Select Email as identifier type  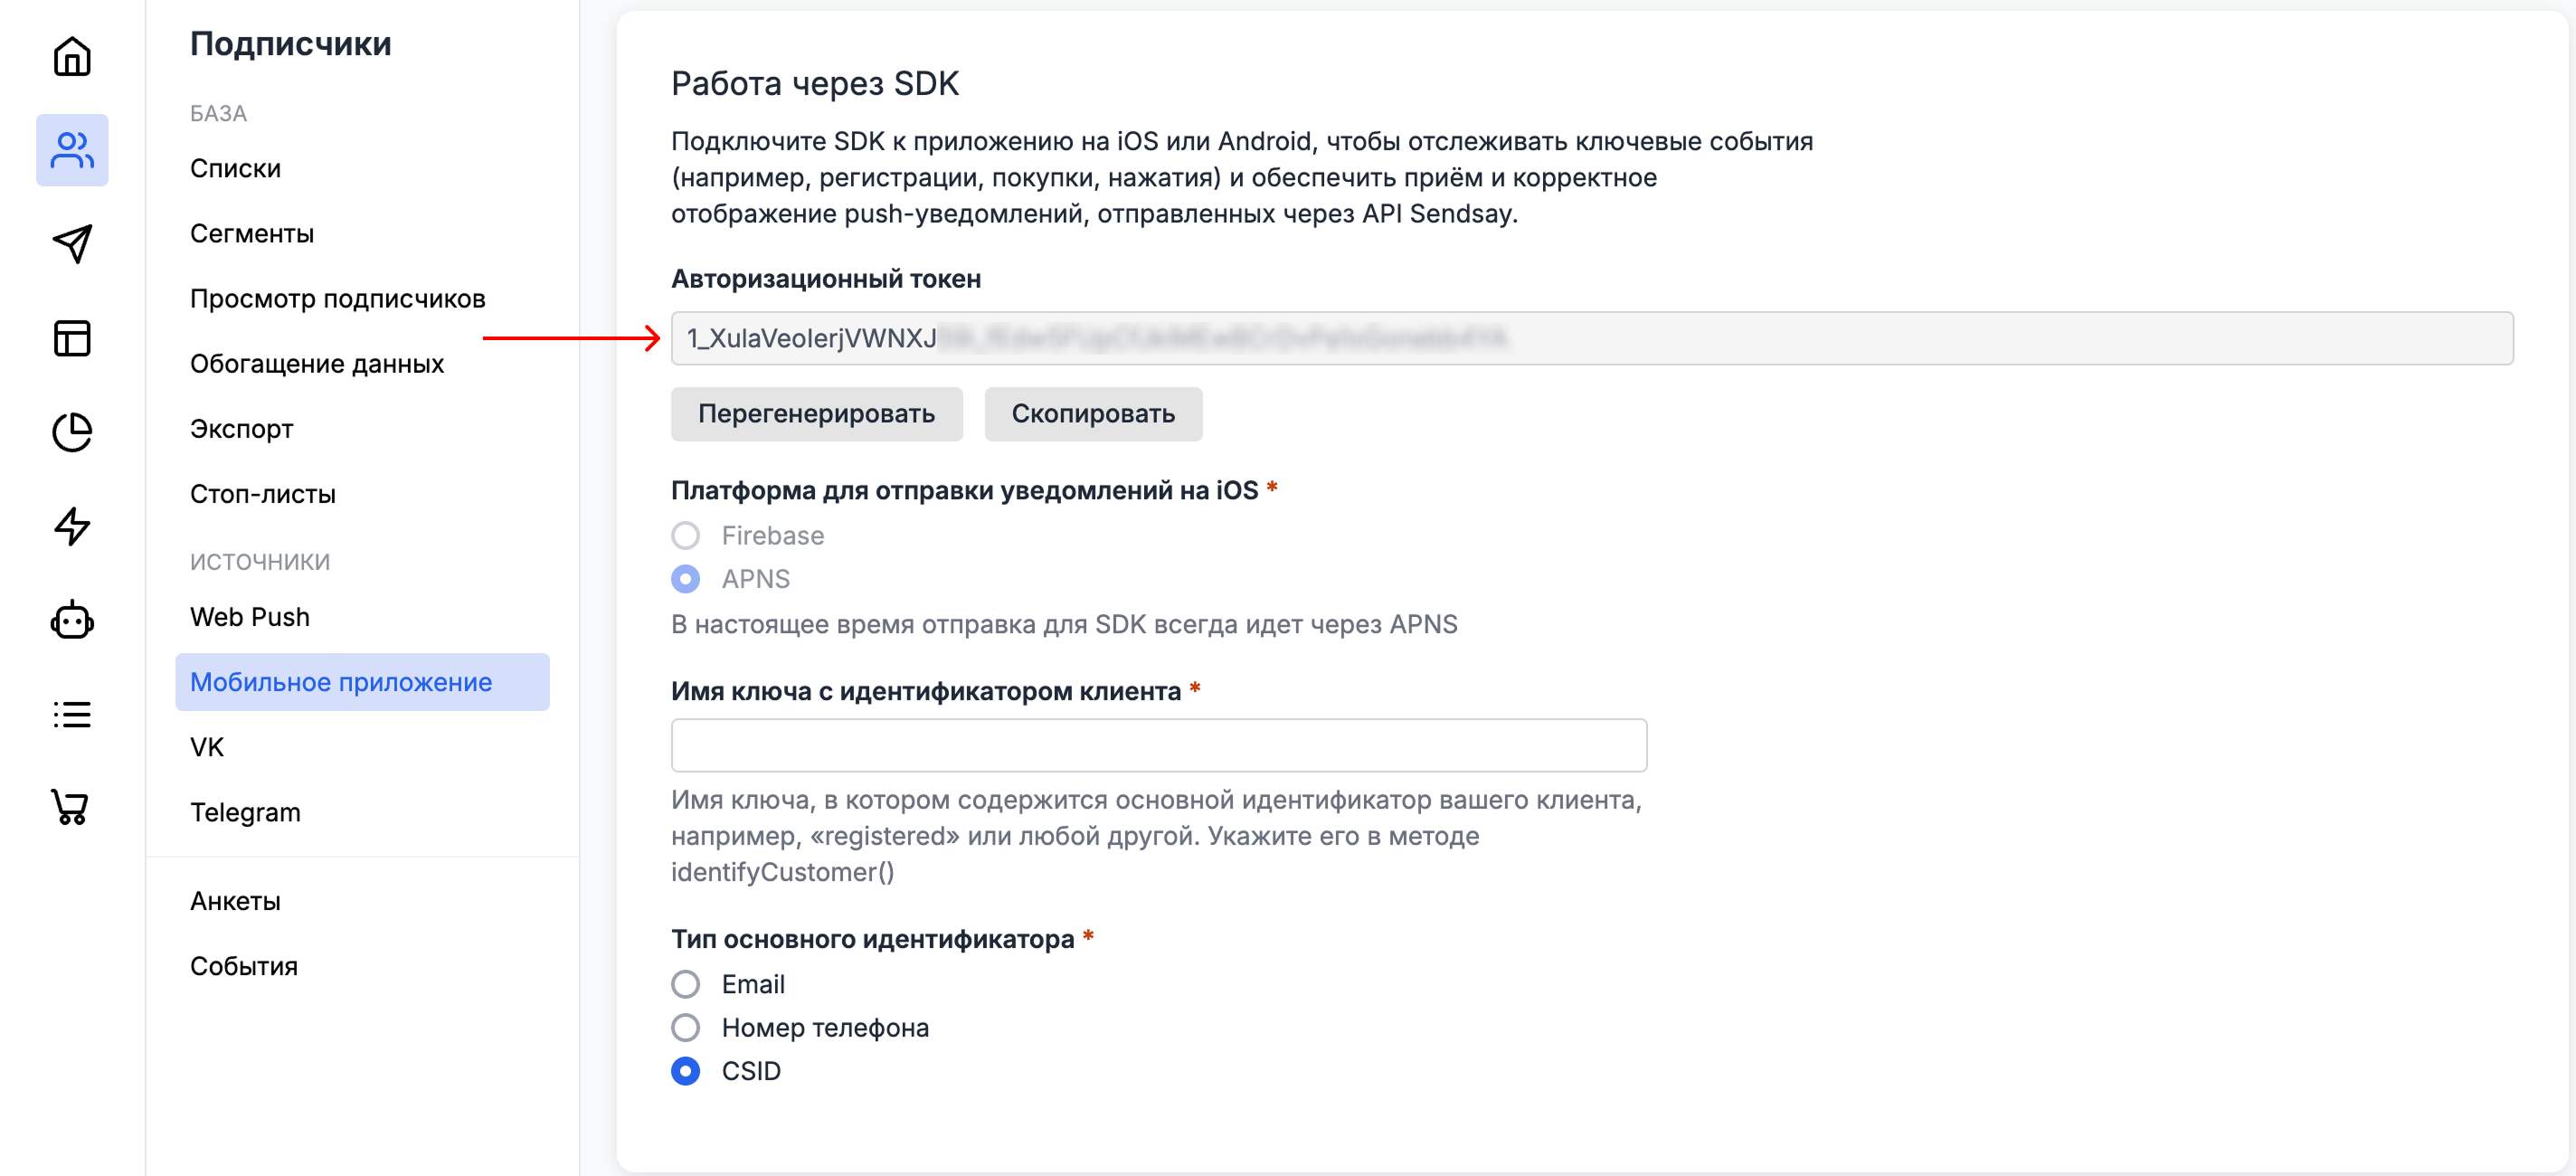tap(686, 984)
